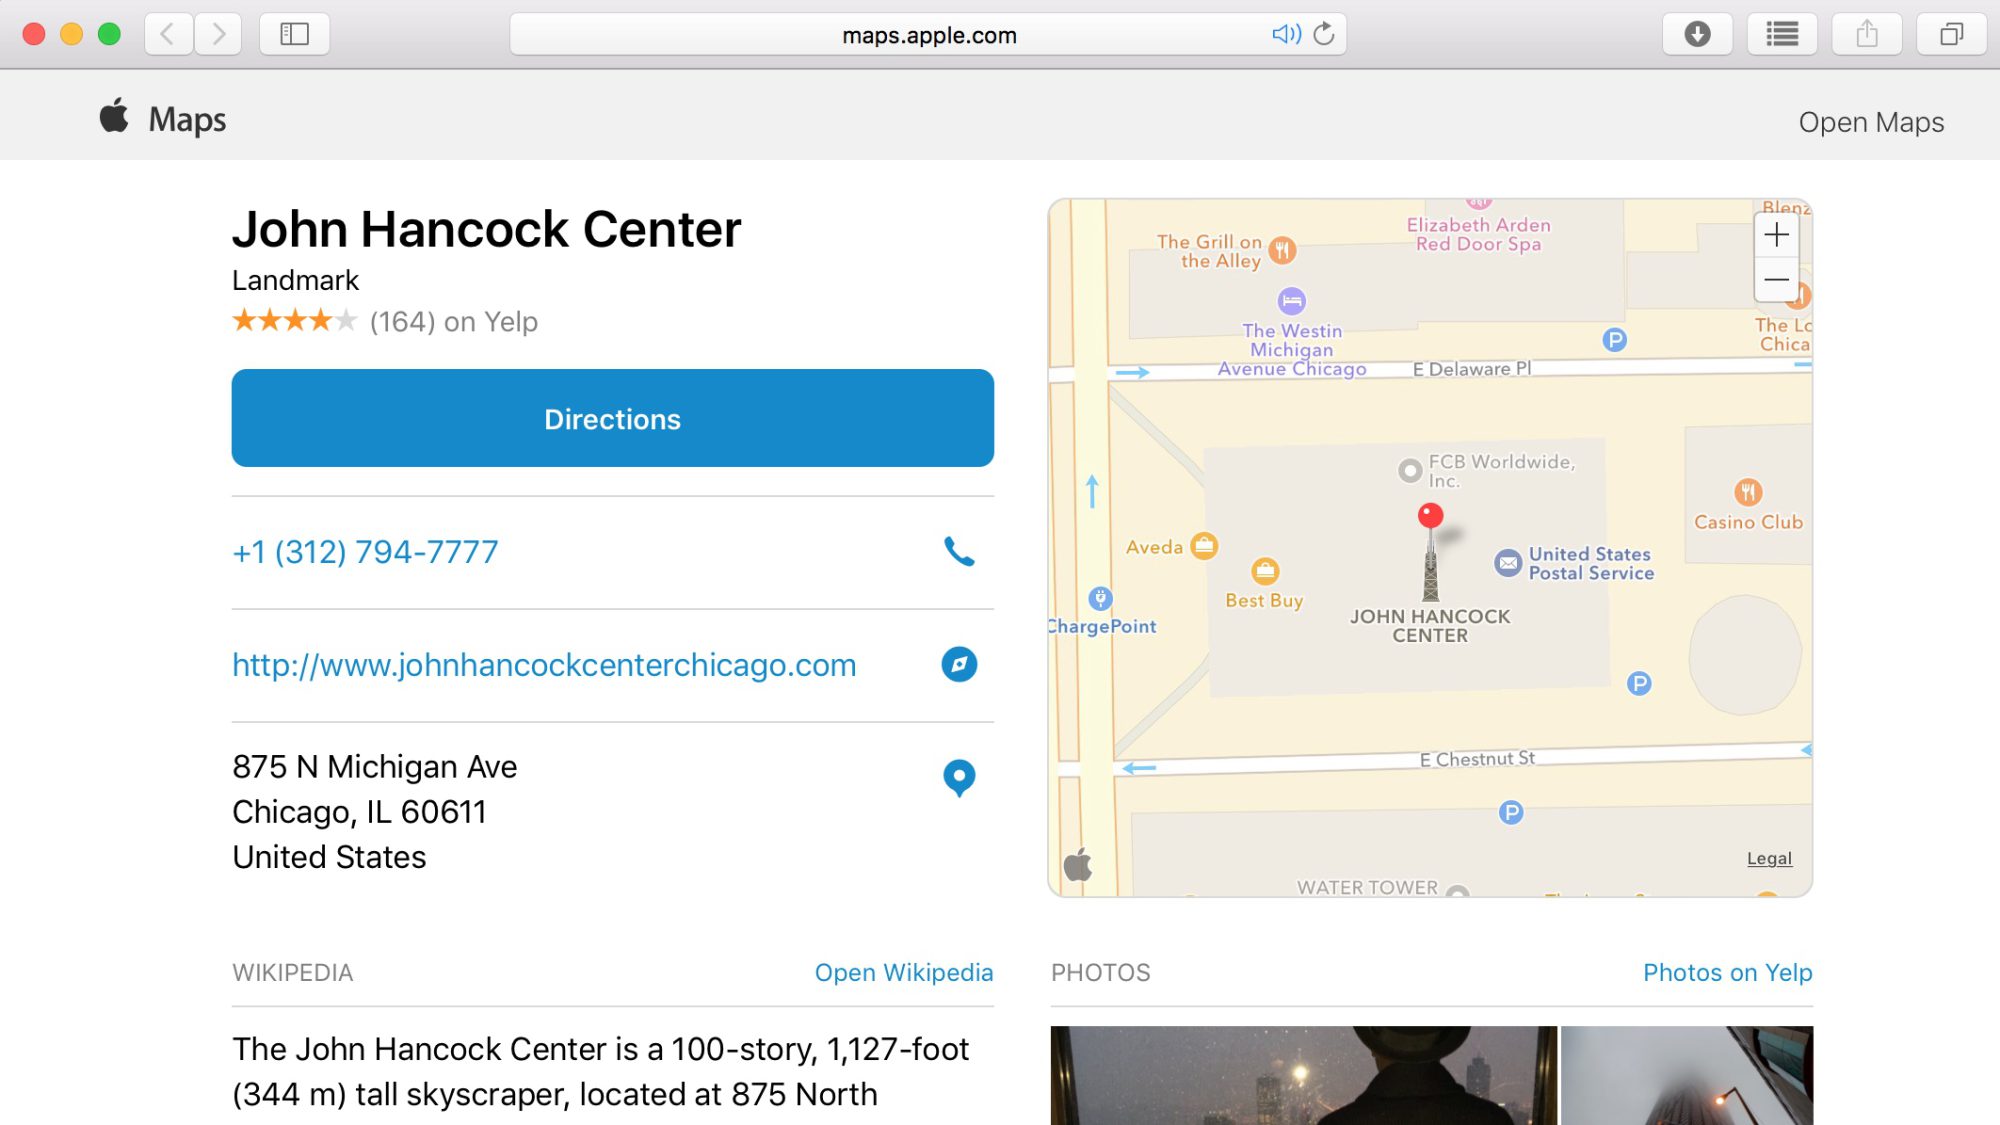Zoom out on the map
Image resolution: width=2000 pixels, height=1125 pixels.
[1776, 280]
